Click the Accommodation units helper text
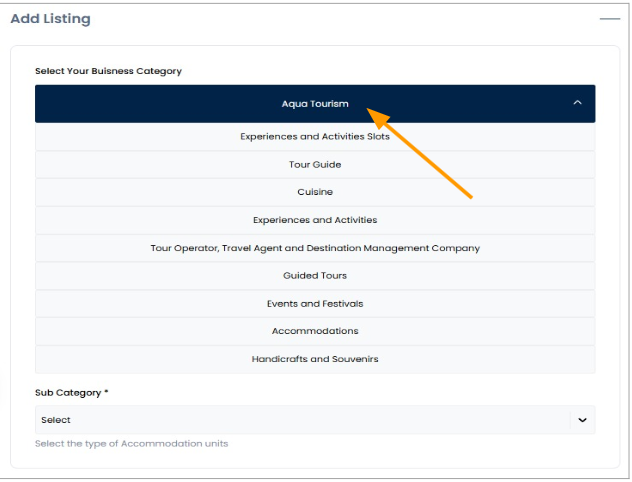The width and height of the screenshot is (632, 482). pyautogui.click(x=131, y=443)
